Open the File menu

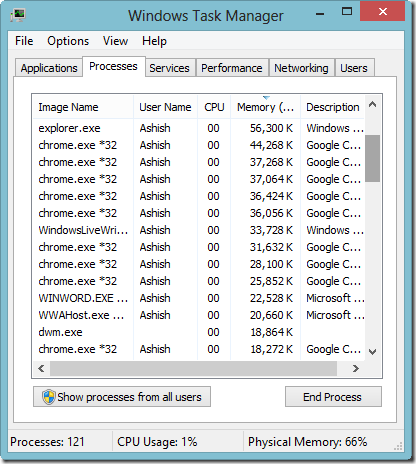click(24, 41)
